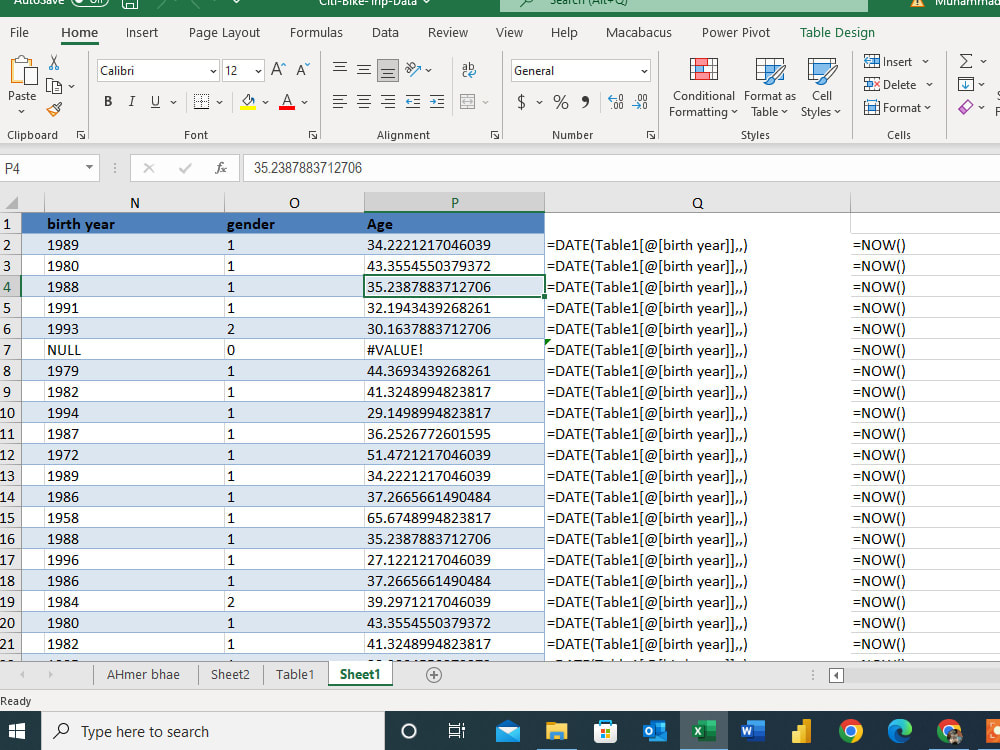Click the Cell Styles button

(x=821, y=88)
